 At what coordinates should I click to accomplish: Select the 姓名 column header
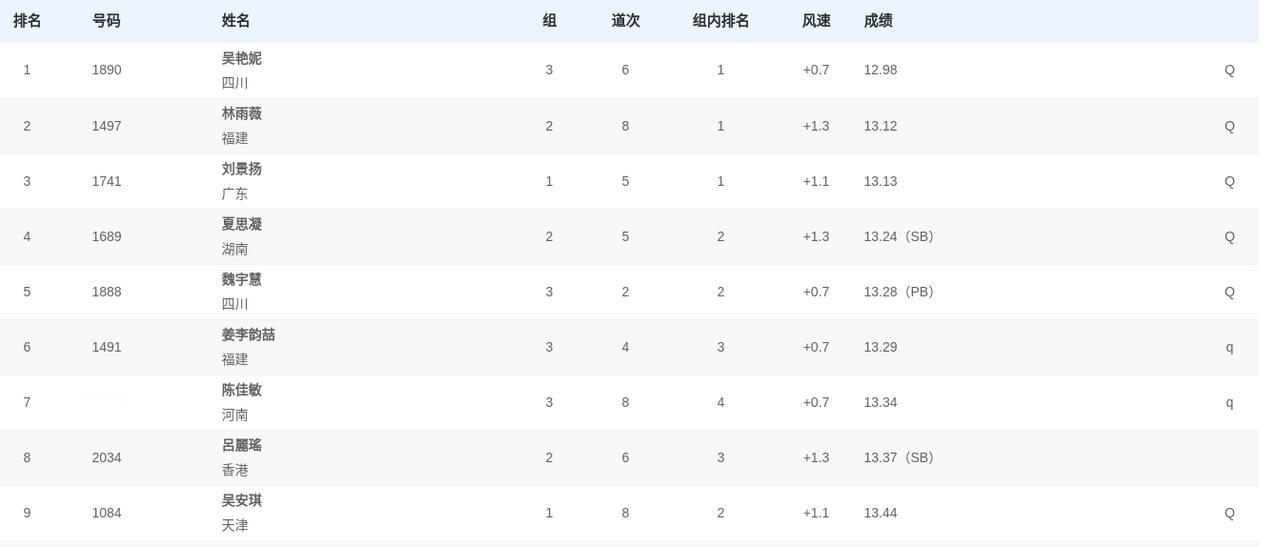[x=236, y=21]
